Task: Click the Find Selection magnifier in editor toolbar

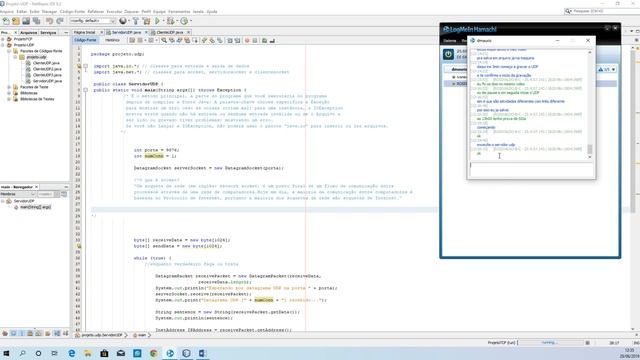Action: 164,40
